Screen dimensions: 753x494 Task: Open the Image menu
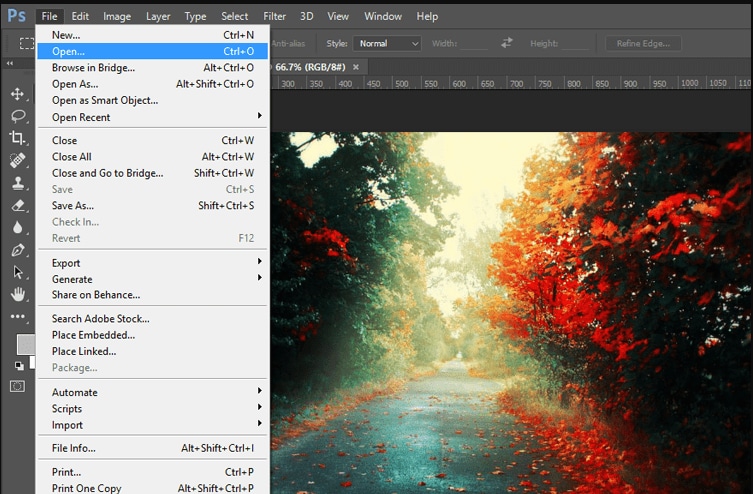pos(117,16)
